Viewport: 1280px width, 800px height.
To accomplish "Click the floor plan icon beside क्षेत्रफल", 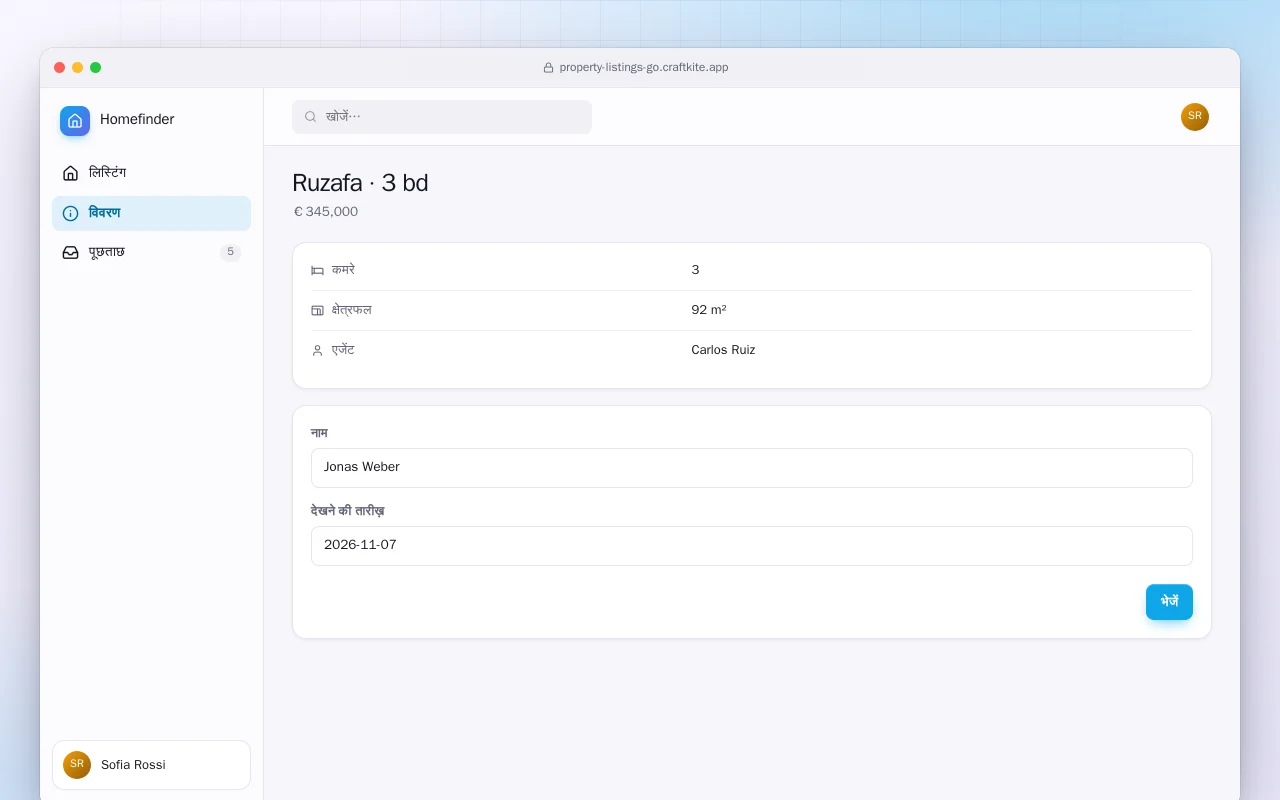I will pyautogui.click(x=317, y=310).
